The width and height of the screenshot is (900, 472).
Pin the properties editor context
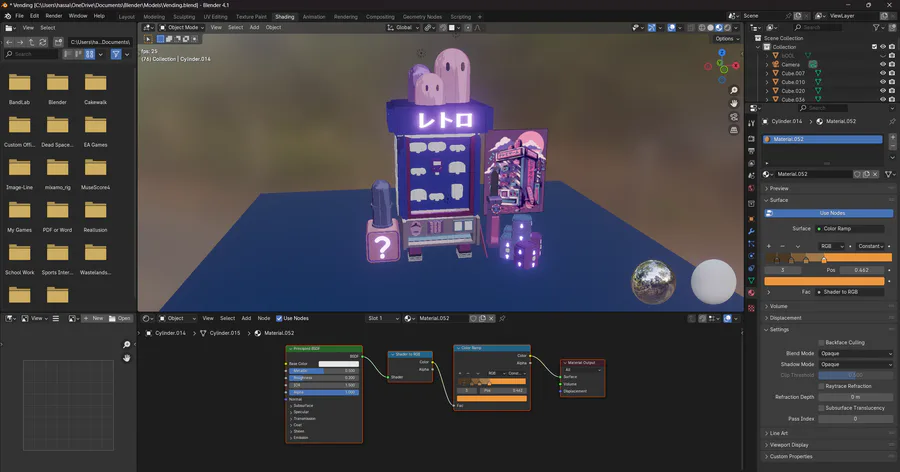click(x=892, y=122)
